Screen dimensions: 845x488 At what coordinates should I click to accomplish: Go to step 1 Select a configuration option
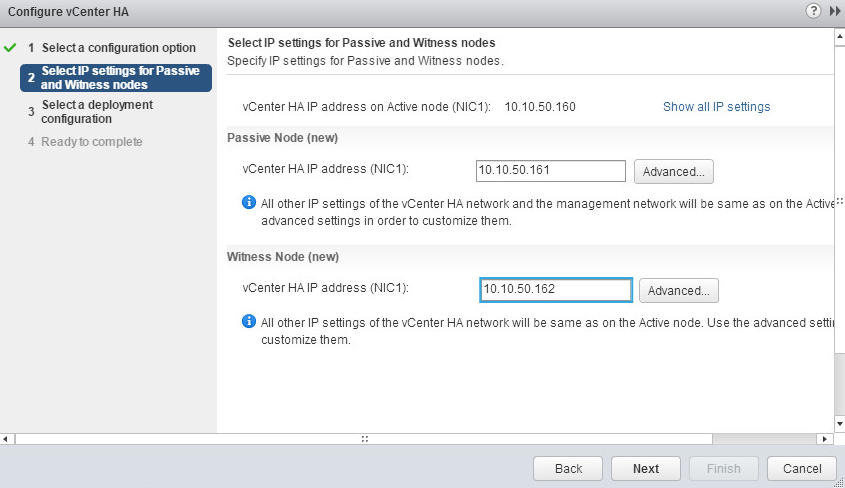coord(112,47)
